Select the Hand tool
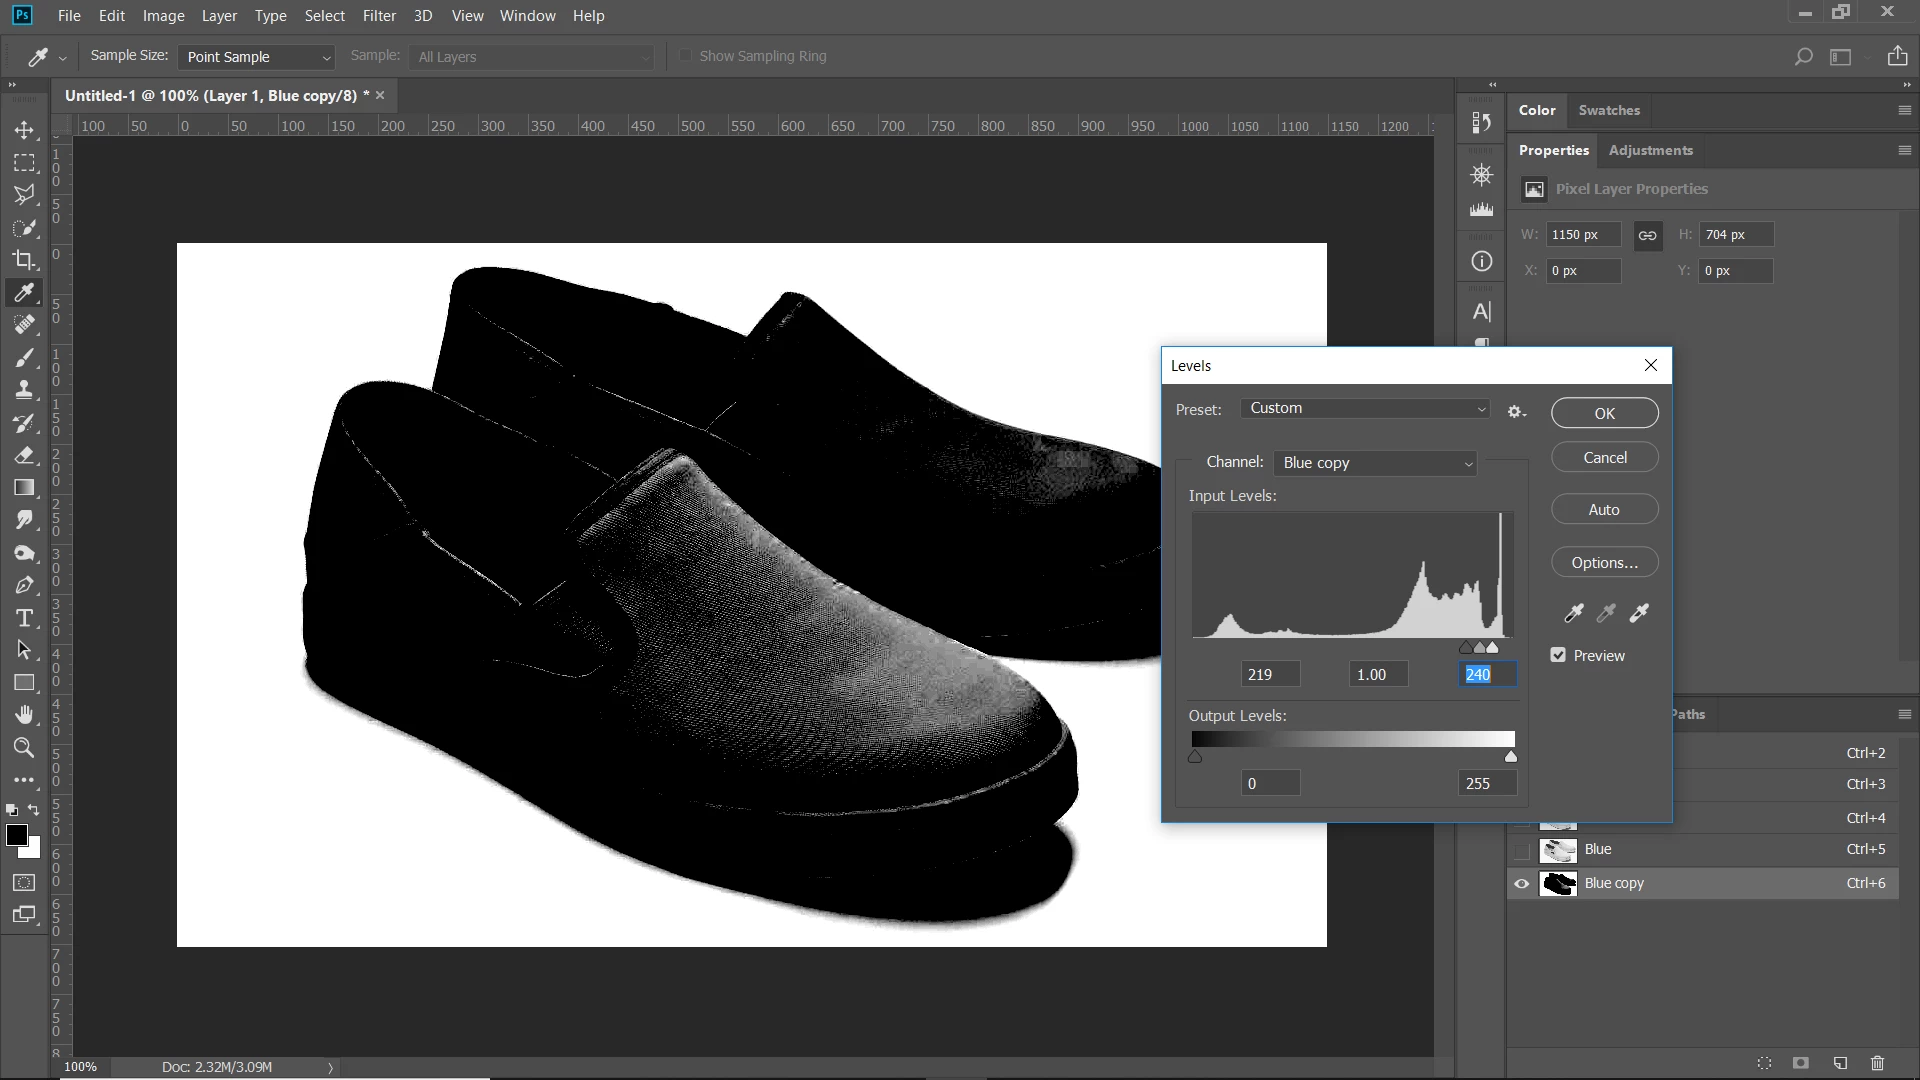 tap(24, 715)
